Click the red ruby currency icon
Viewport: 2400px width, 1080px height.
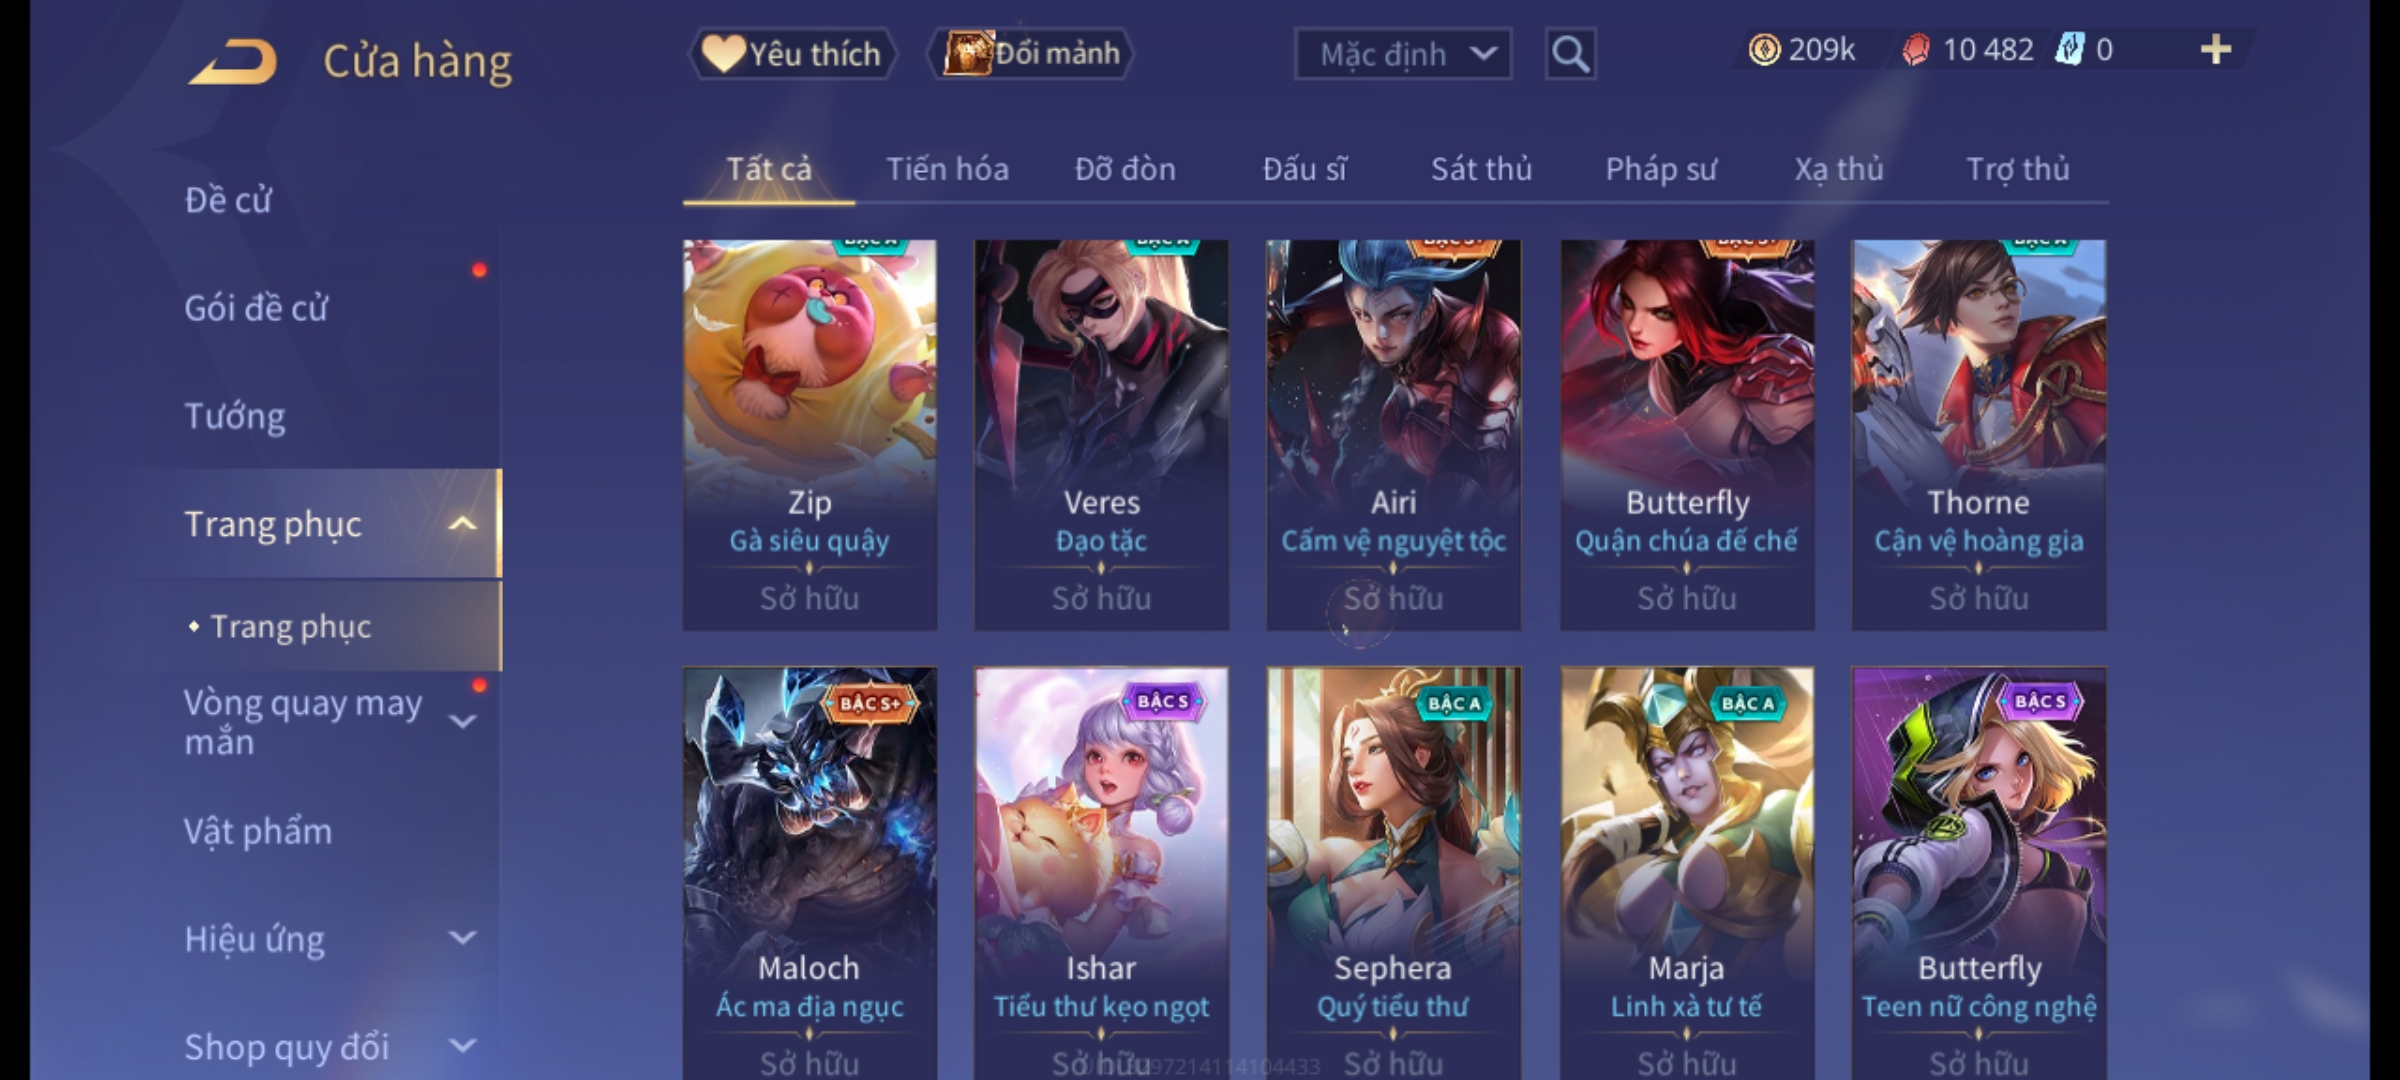coord(1915,50)
